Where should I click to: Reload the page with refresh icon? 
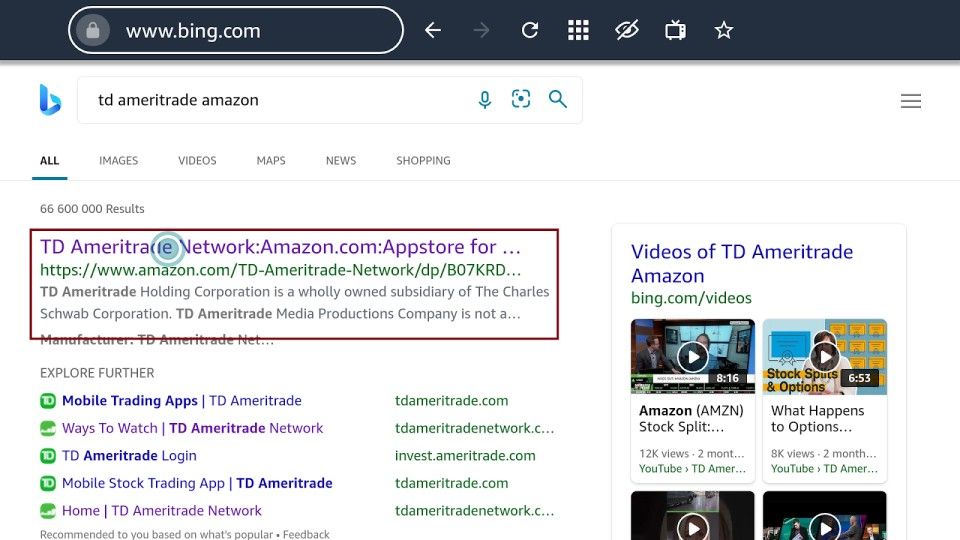tap(530, 30)
